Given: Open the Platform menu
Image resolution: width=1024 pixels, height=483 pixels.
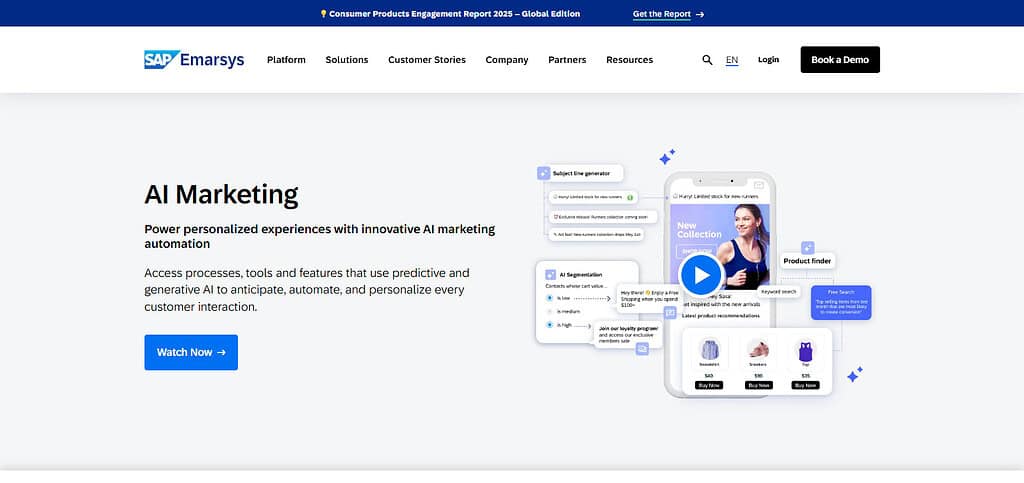Looking at the screenshot, I should pos(286,59).
